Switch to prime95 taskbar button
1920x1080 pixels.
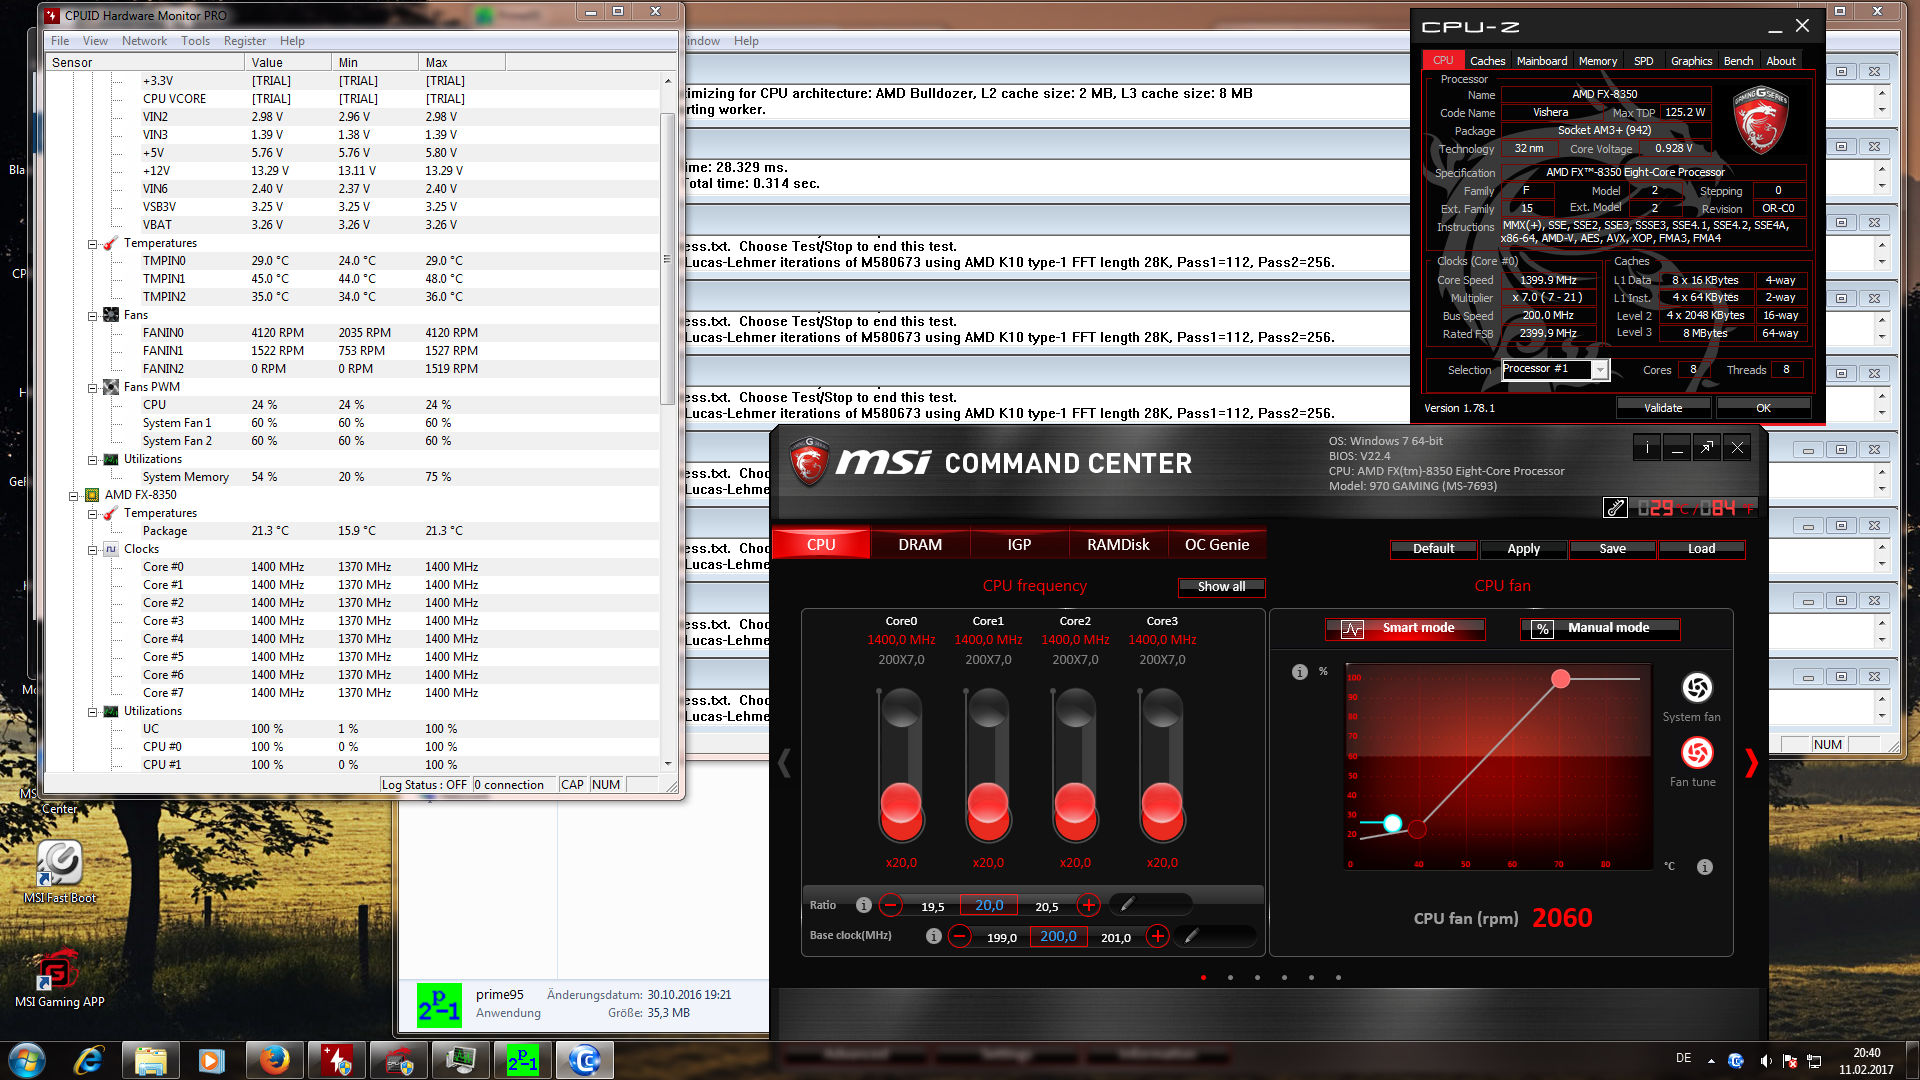[x=522, y=1060]
